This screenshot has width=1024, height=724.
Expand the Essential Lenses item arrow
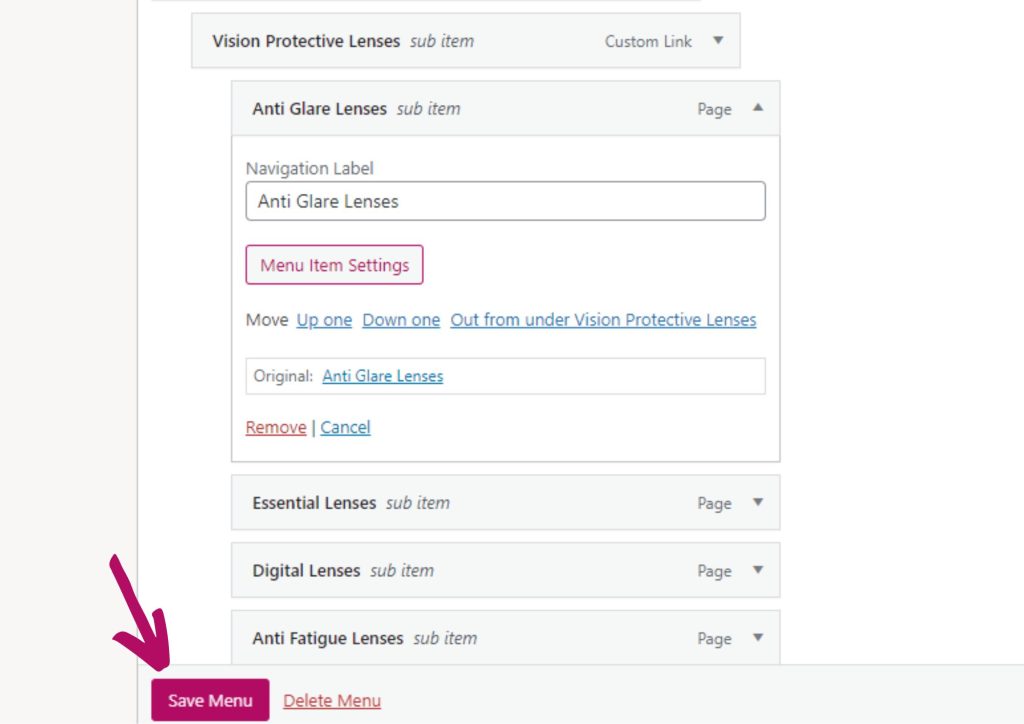(757, 502)
